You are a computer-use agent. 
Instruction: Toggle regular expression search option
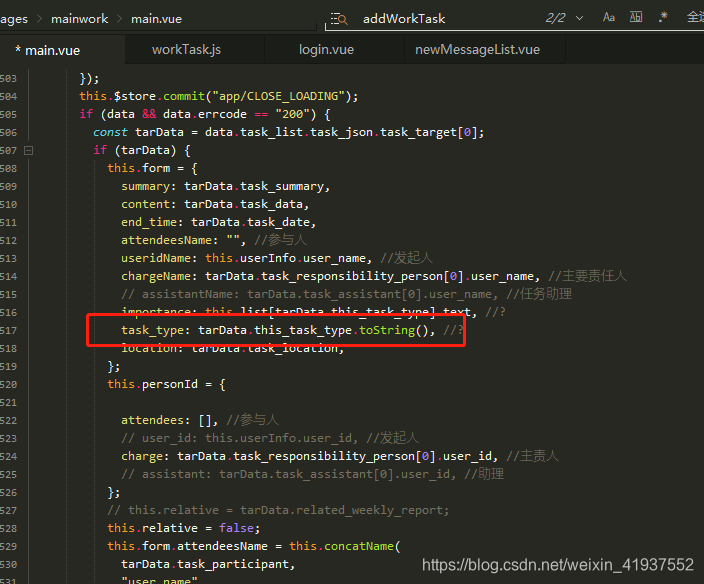point(663,18)
